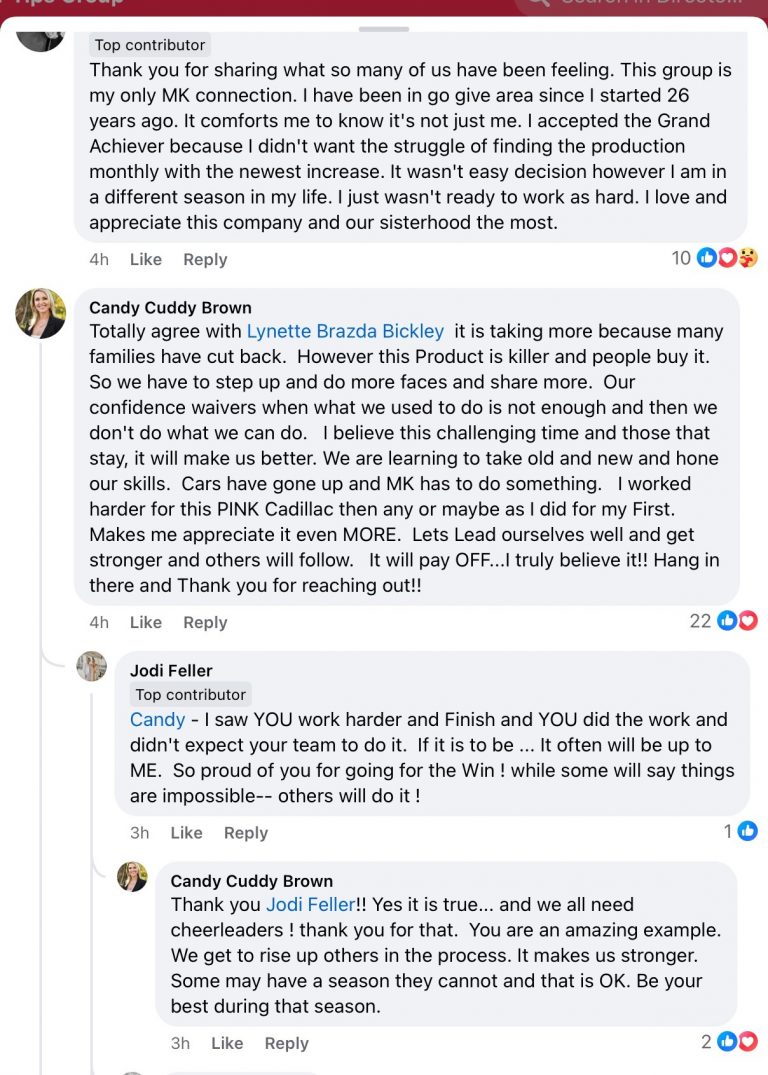Screen dimensions: 768x1075
Task: Click the reaction icons on the 10-reaction comment
Action: [x=727, y=258]
